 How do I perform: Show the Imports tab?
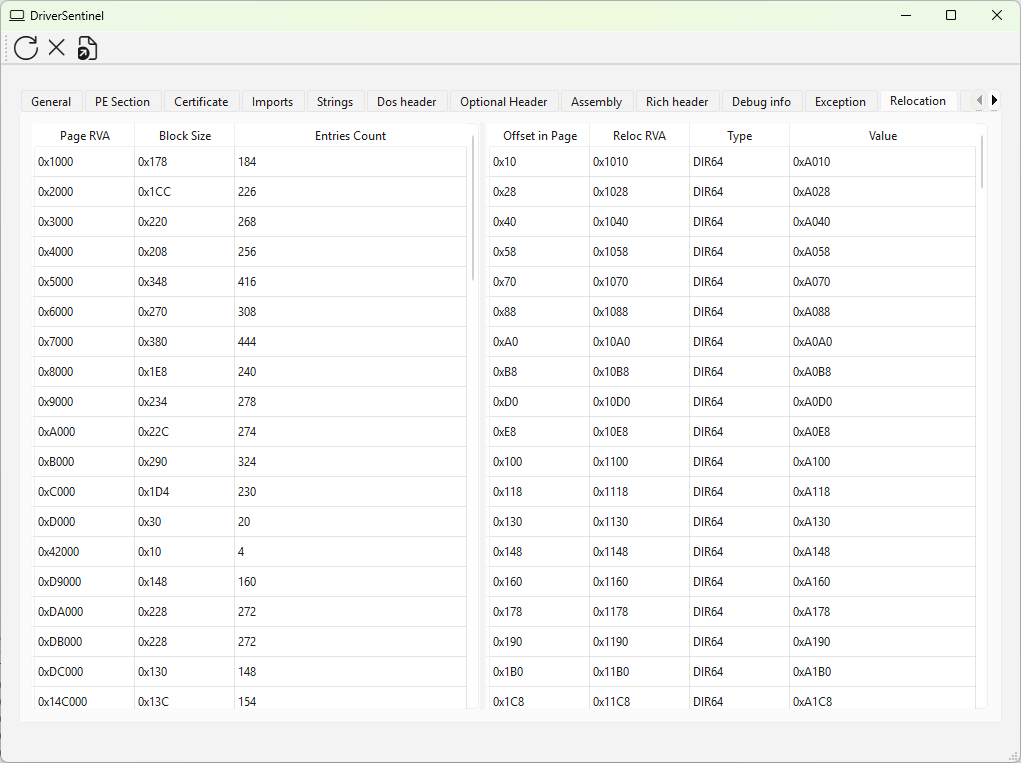[x=272, y=102]
